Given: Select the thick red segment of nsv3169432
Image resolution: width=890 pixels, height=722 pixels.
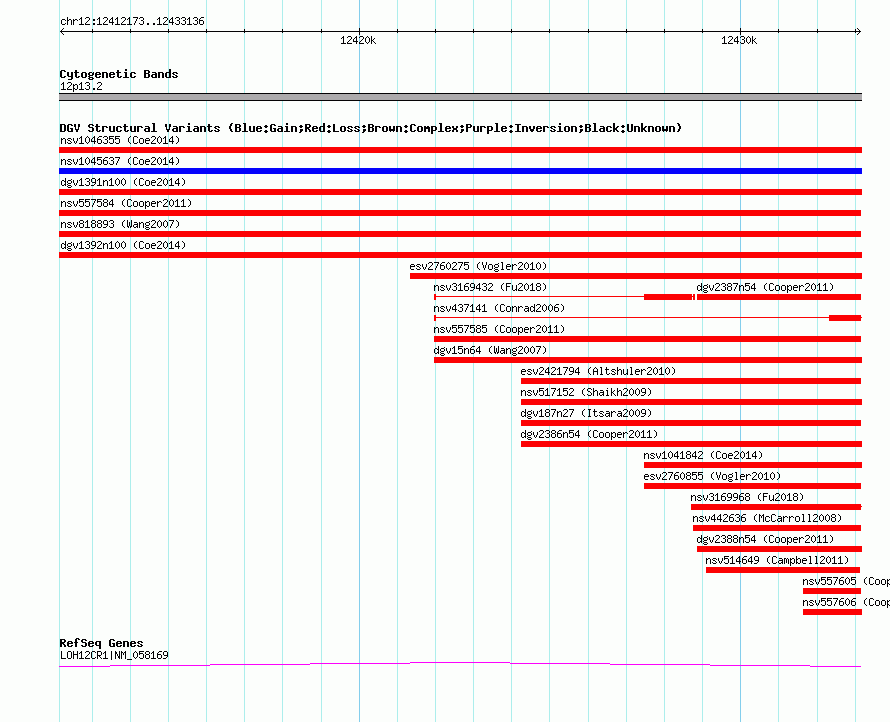Looking at the screenshot, I should click(668, 297).
